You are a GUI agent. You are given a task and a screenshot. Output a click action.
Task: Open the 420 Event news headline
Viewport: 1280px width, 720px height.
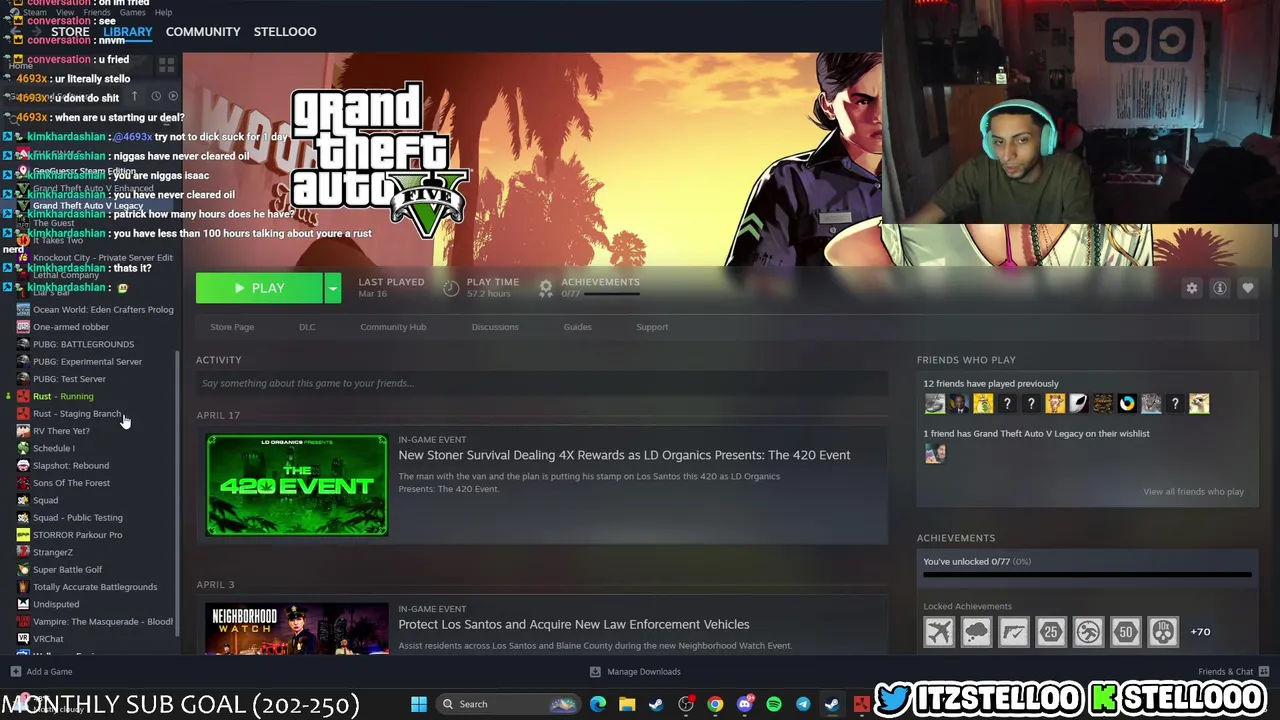click(x=624, y=455)
